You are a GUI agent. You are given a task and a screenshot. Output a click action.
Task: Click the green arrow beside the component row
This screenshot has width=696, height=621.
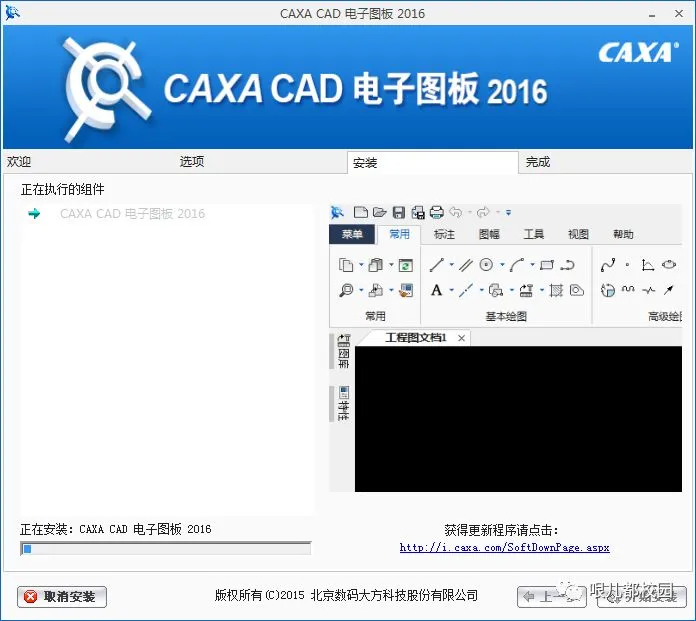click(x=34, y=214)
